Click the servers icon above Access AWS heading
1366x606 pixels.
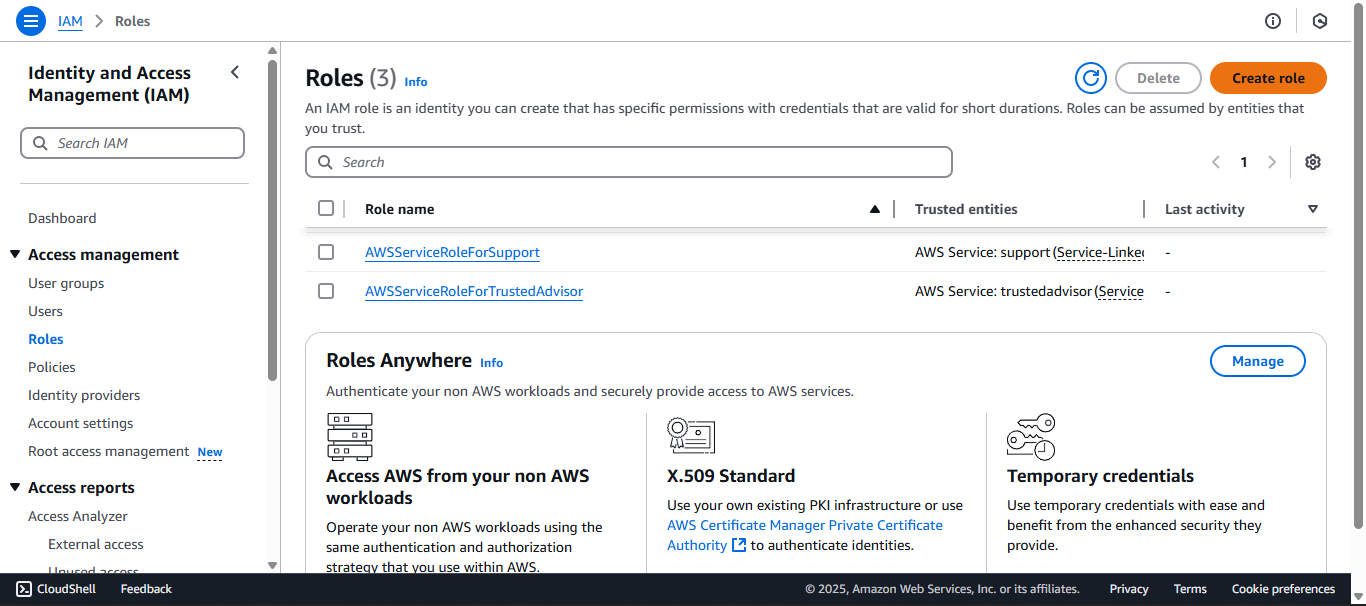click(x=350, y=436)
